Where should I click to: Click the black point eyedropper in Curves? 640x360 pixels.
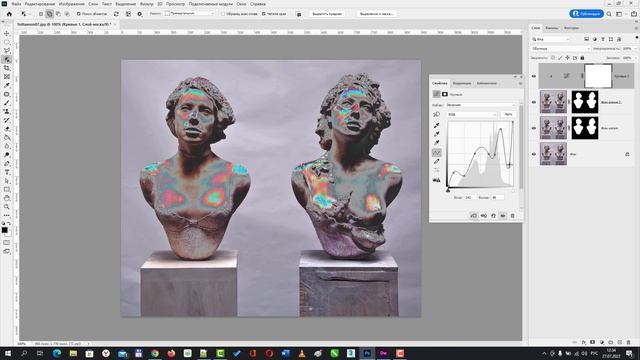coord(437,125)
